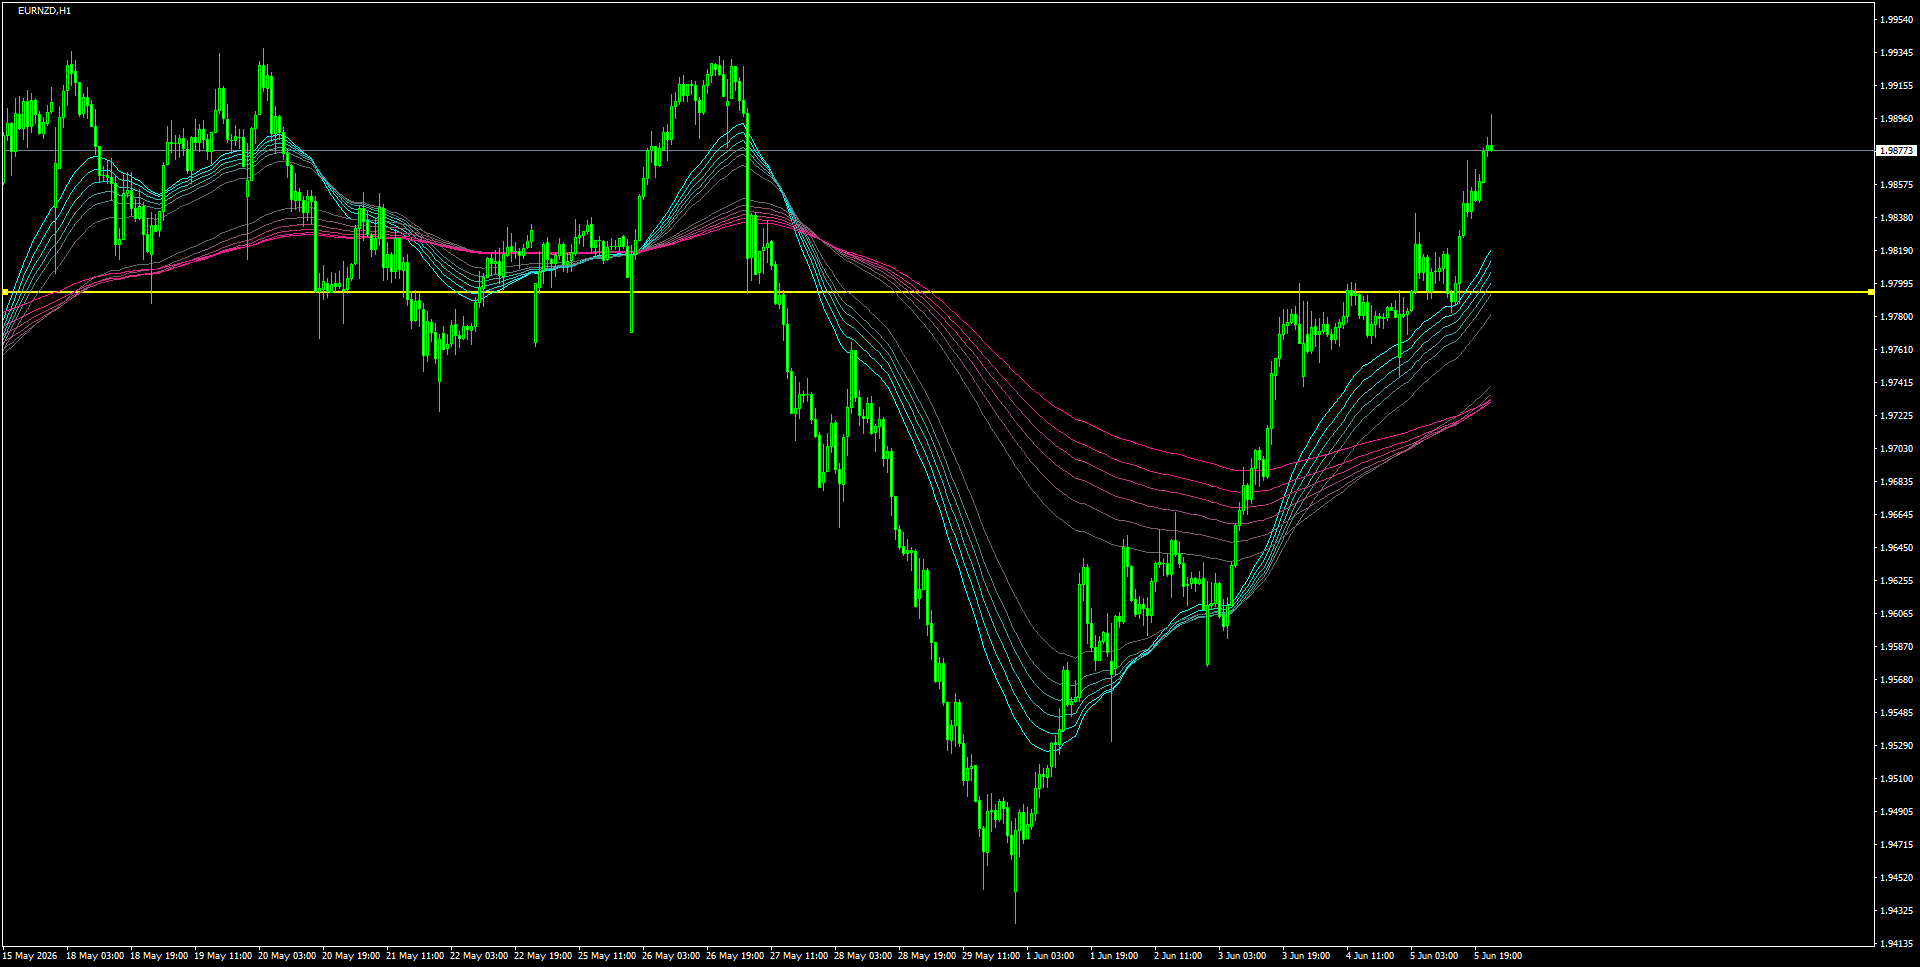Click the EURNZD,H1 chart title label
This screenshot has height=967, width=1920.
click(44, 11)
